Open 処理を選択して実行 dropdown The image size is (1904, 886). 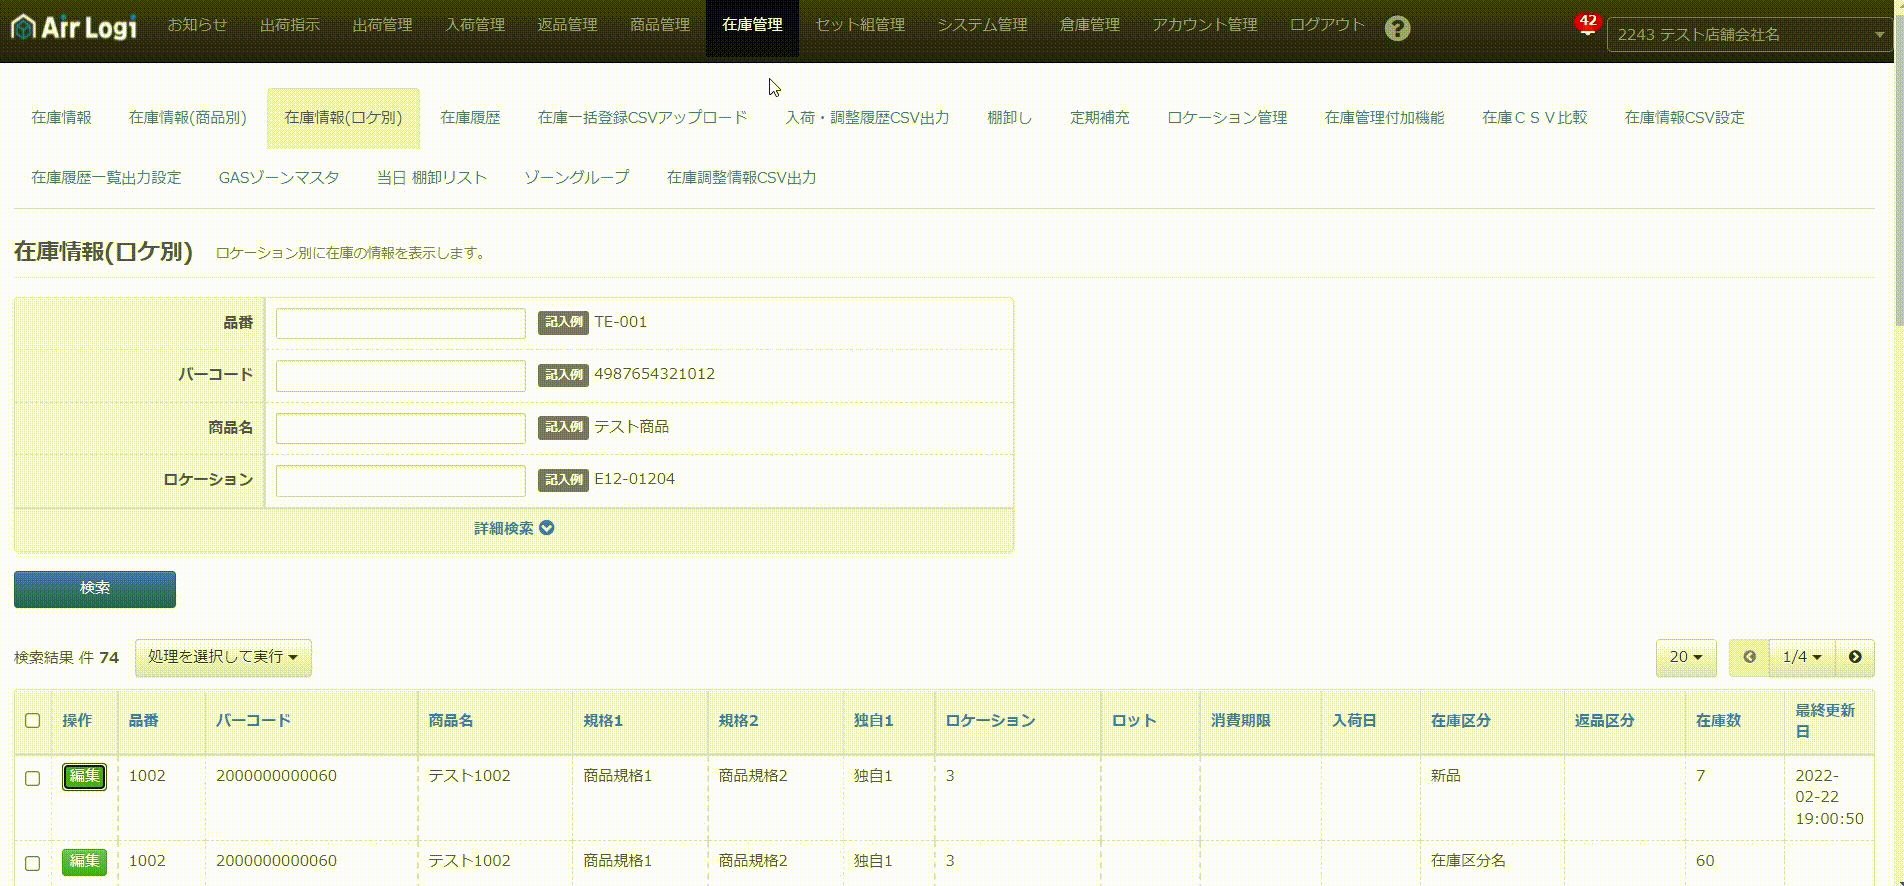[223, 657]
